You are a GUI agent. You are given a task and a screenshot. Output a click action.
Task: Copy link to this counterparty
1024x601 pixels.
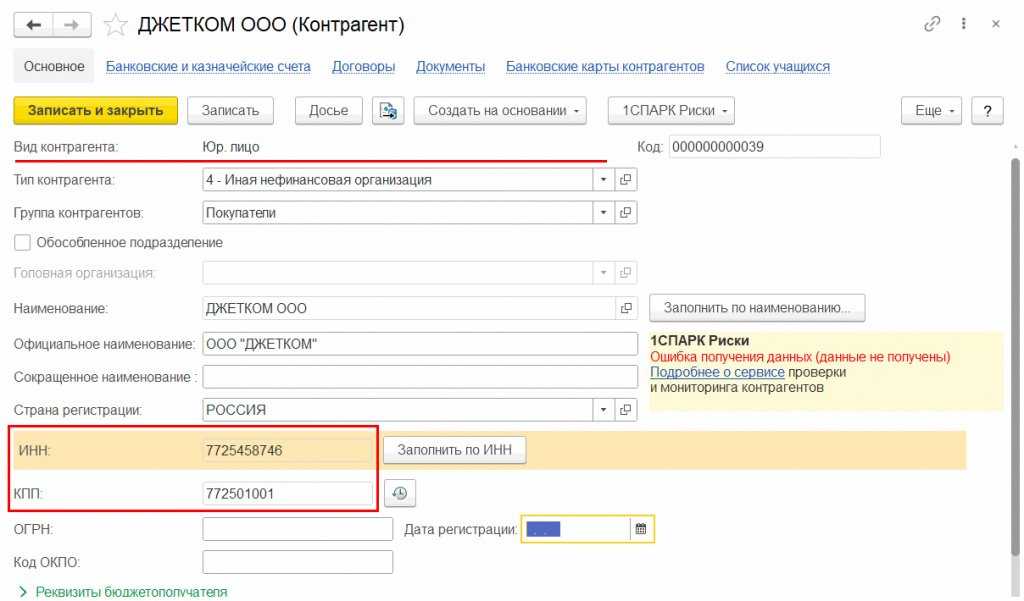tap(934, 24)
